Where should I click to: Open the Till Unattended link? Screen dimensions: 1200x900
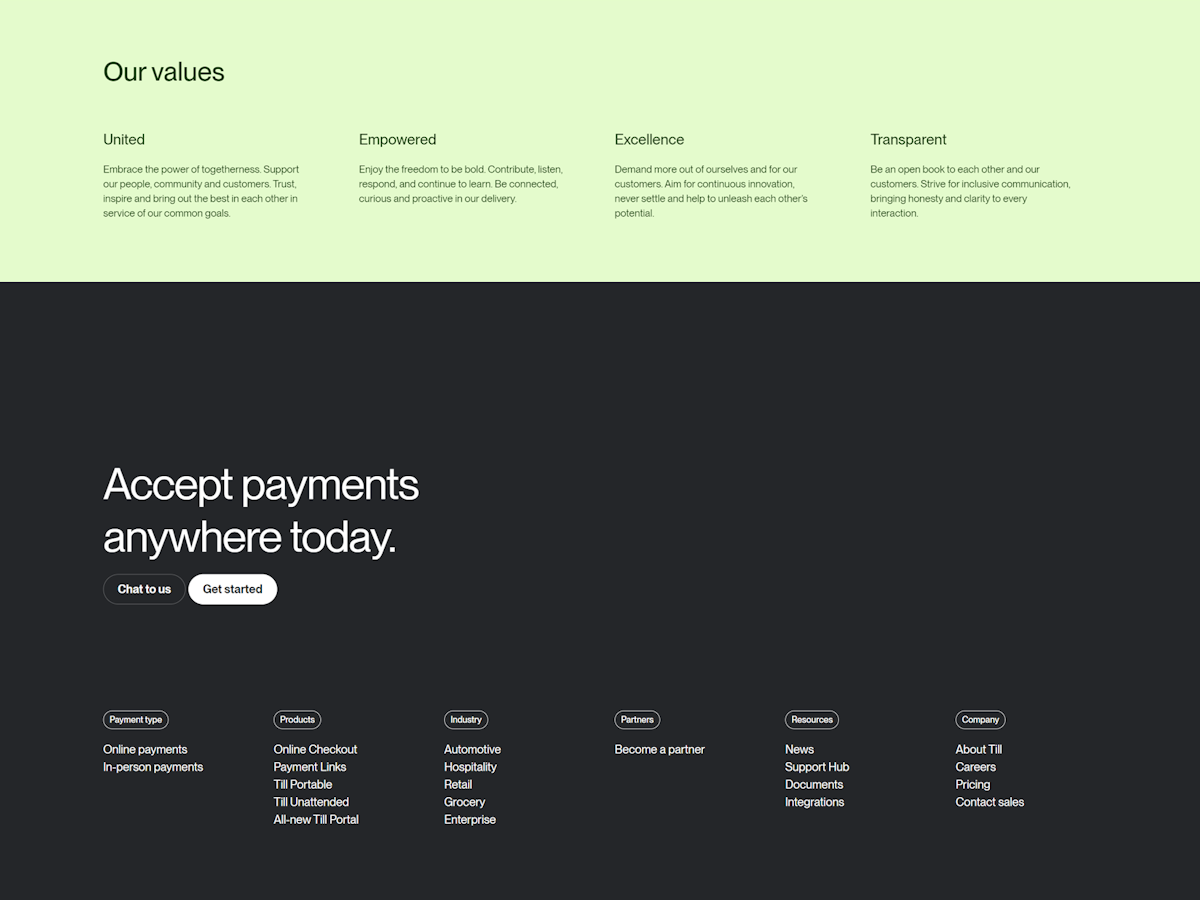(x=311, y=802)
